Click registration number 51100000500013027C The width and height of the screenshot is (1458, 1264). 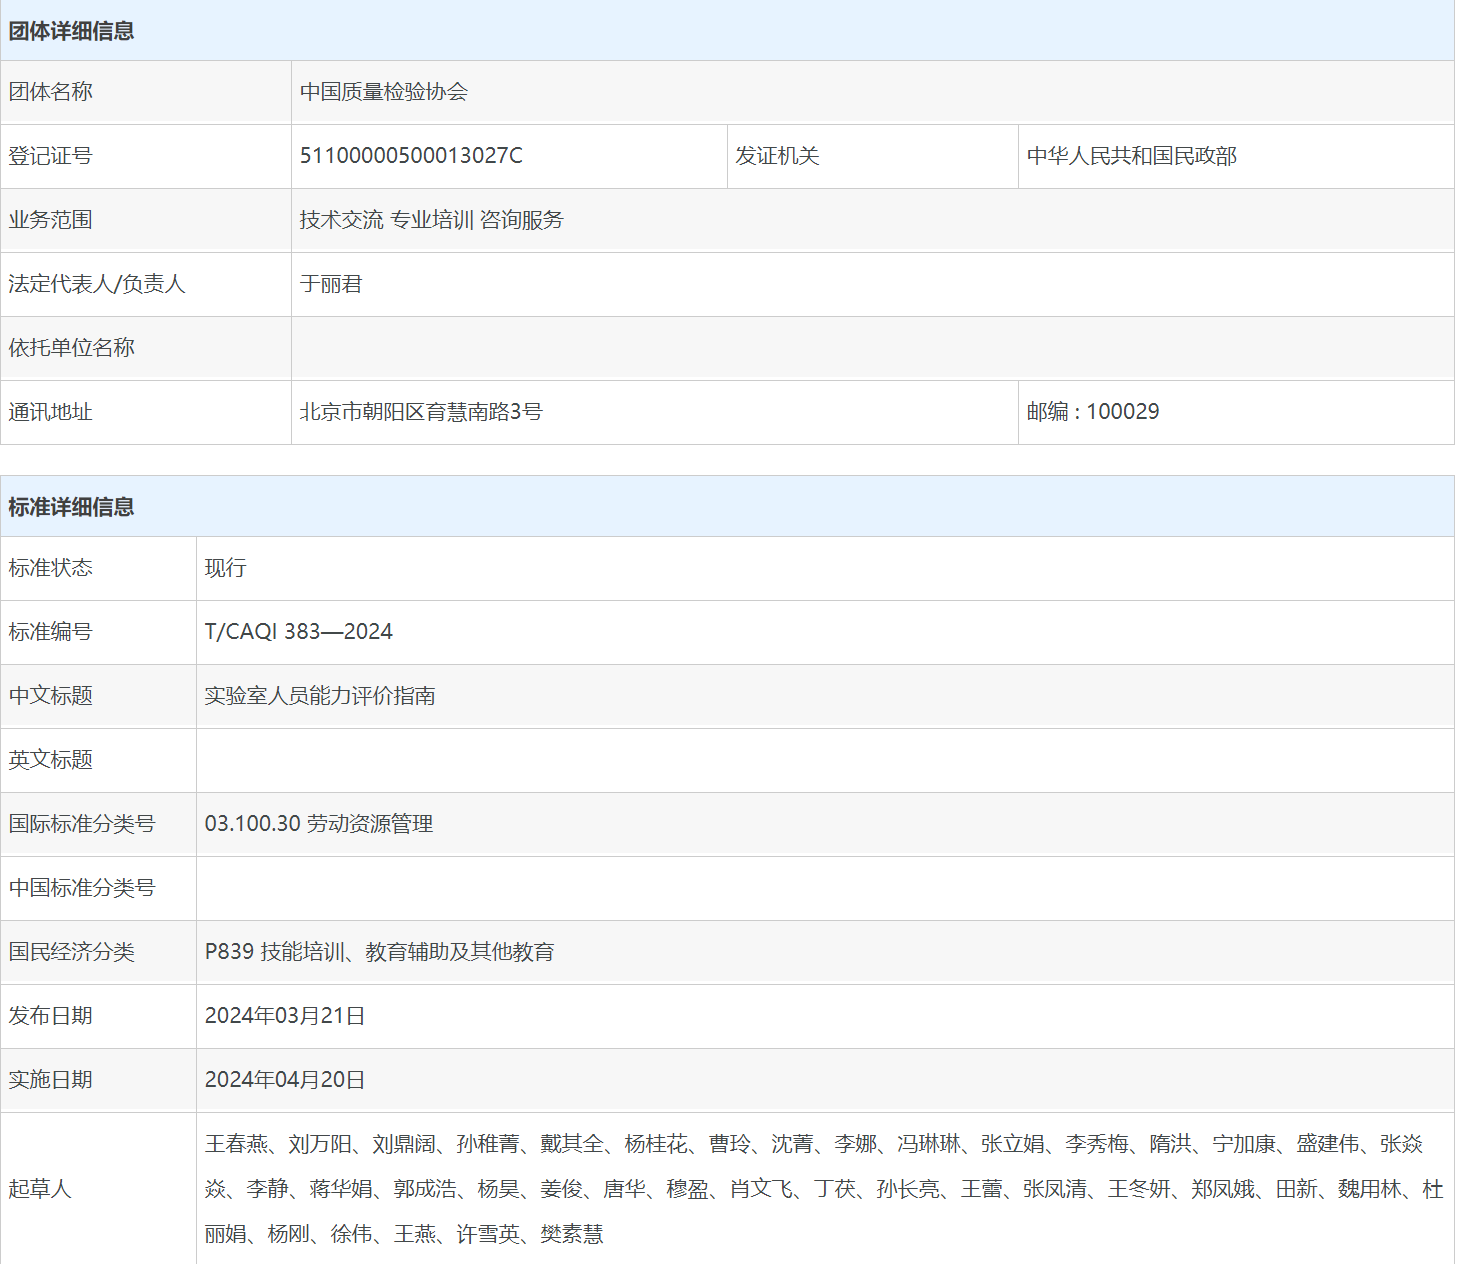point(411,156)
